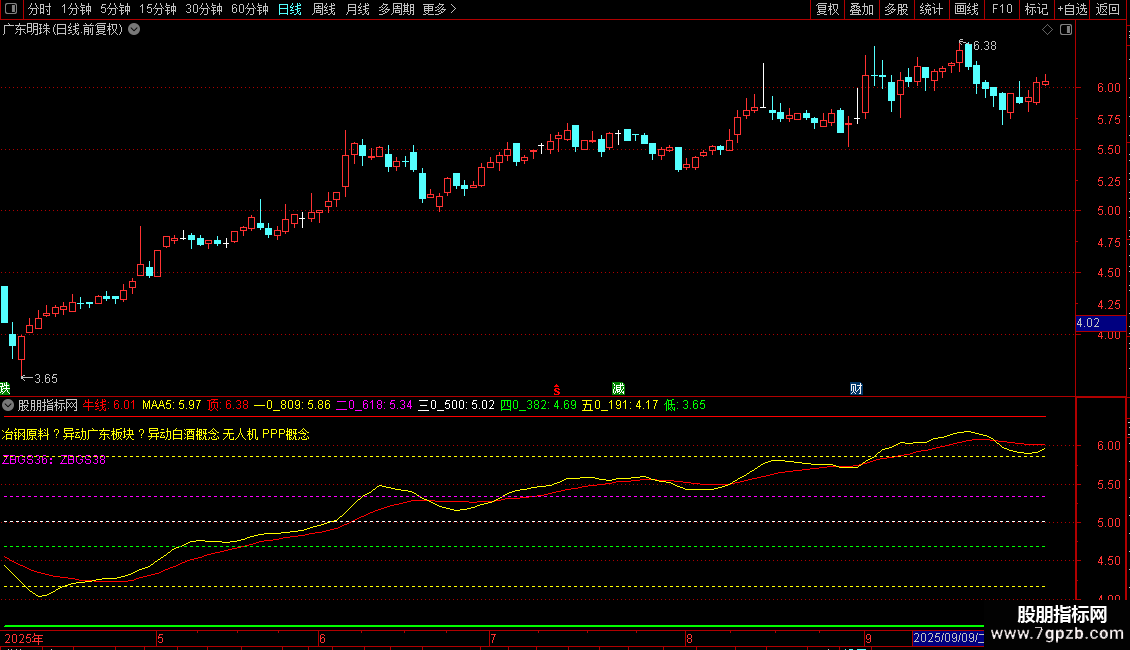This screenshot has width=1130, height=650.
Task: Open F10 company information
Action: pyautogui.click(x=1002, y=9)
